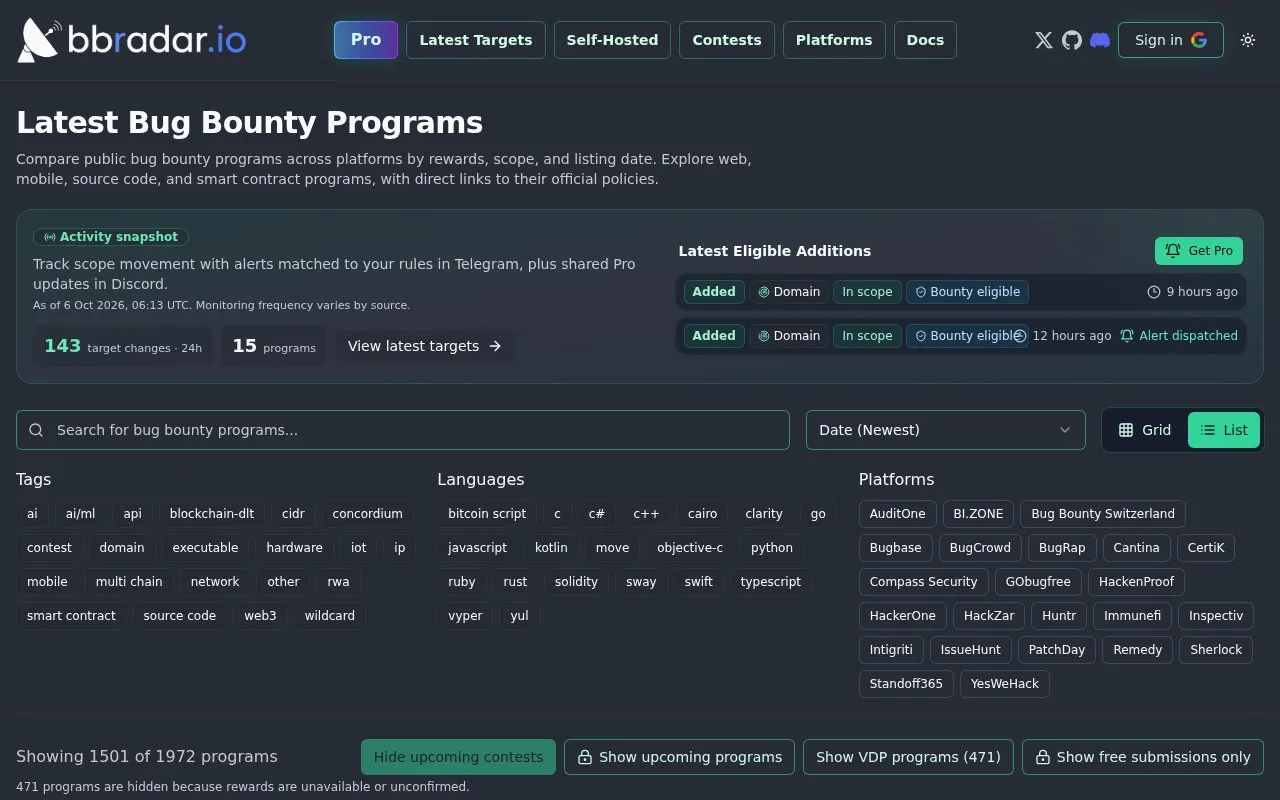
Task: Toggle light/dark theme sun icon
Action: tap(1248, 40)
